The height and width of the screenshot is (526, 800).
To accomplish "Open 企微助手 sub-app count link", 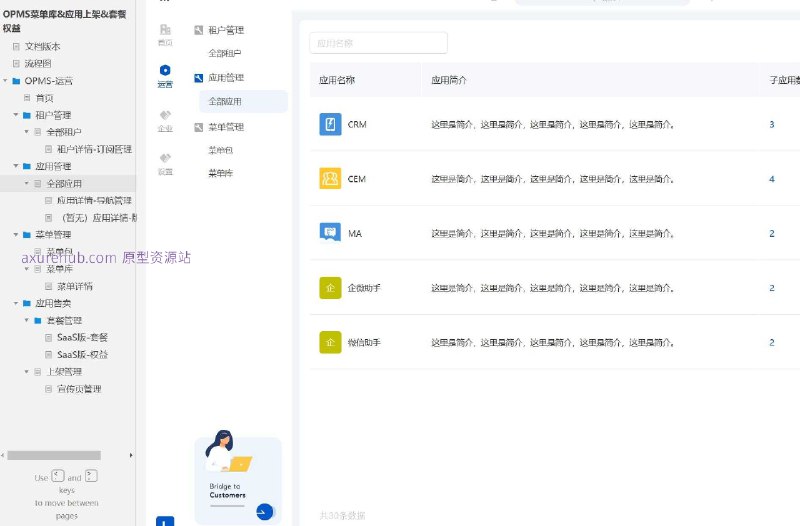I will 772,288.
